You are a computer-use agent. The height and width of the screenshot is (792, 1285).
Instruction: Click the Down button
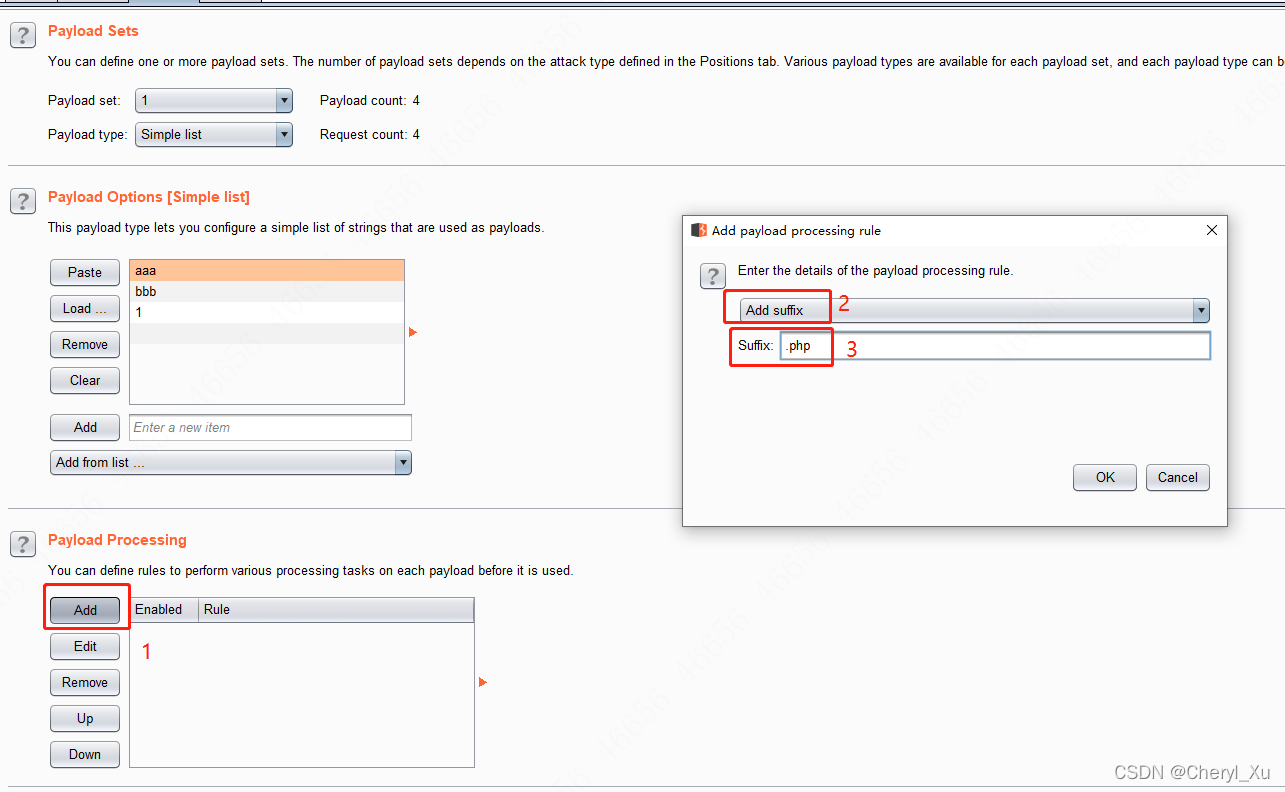(x=85, y=754)
